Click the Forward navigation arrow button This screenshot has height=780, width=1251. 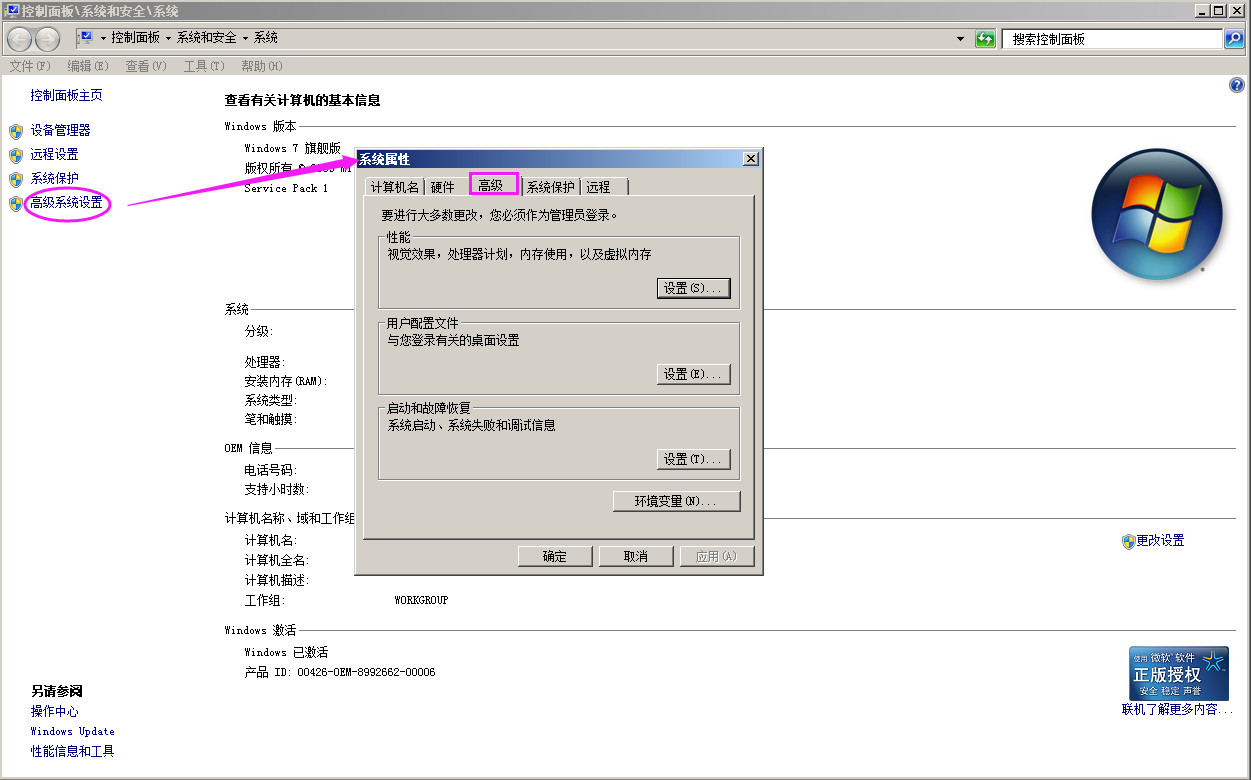47,39
